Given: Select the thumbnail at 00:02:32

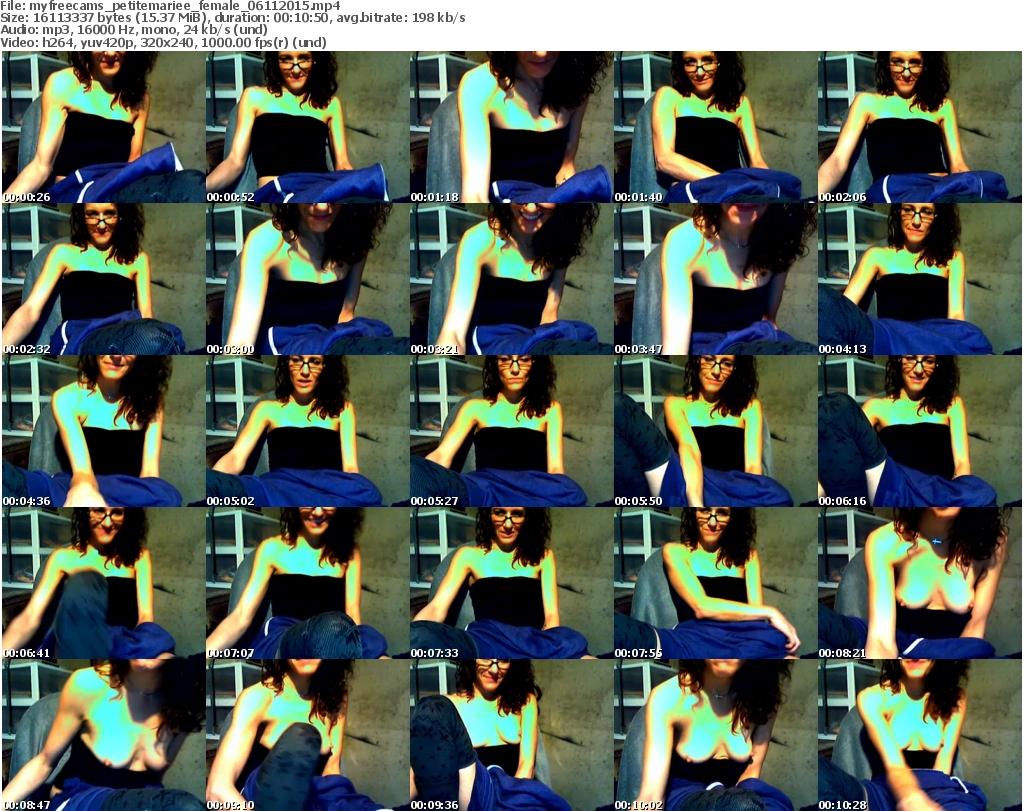Looking at the screenshot, I should pos(104,279).
